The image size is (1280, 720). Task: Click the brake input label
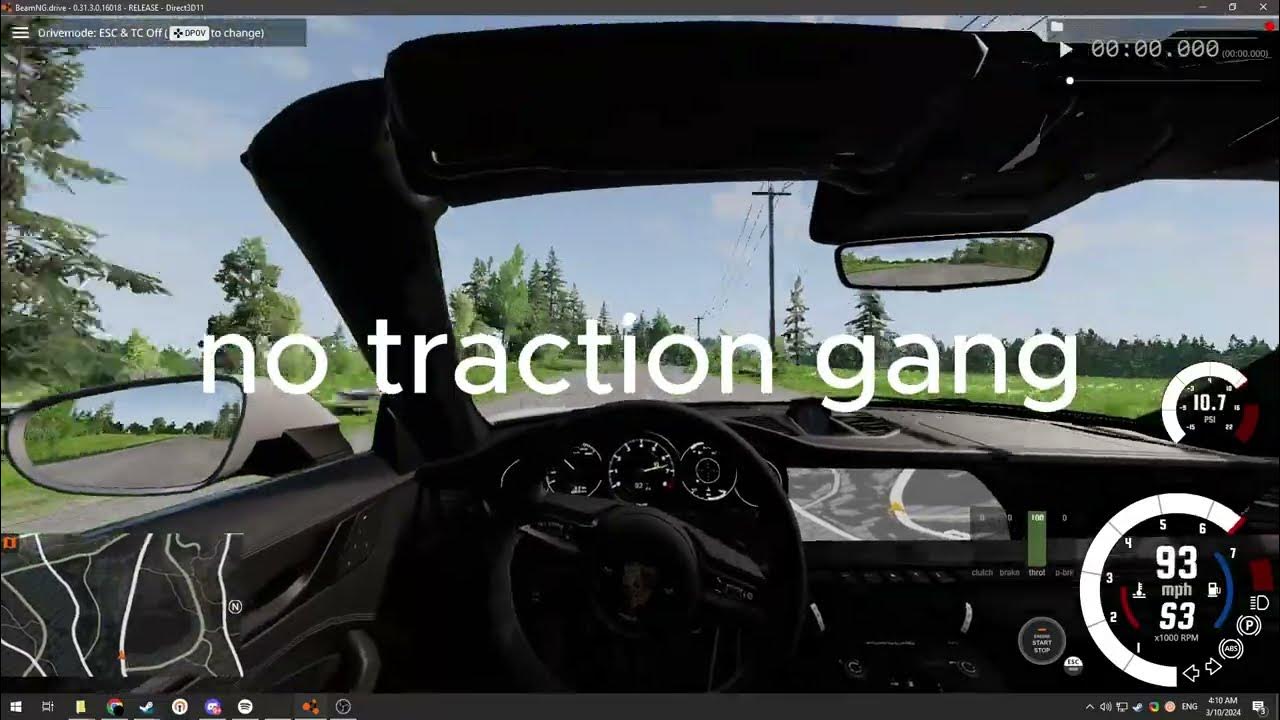(1010, 573)
